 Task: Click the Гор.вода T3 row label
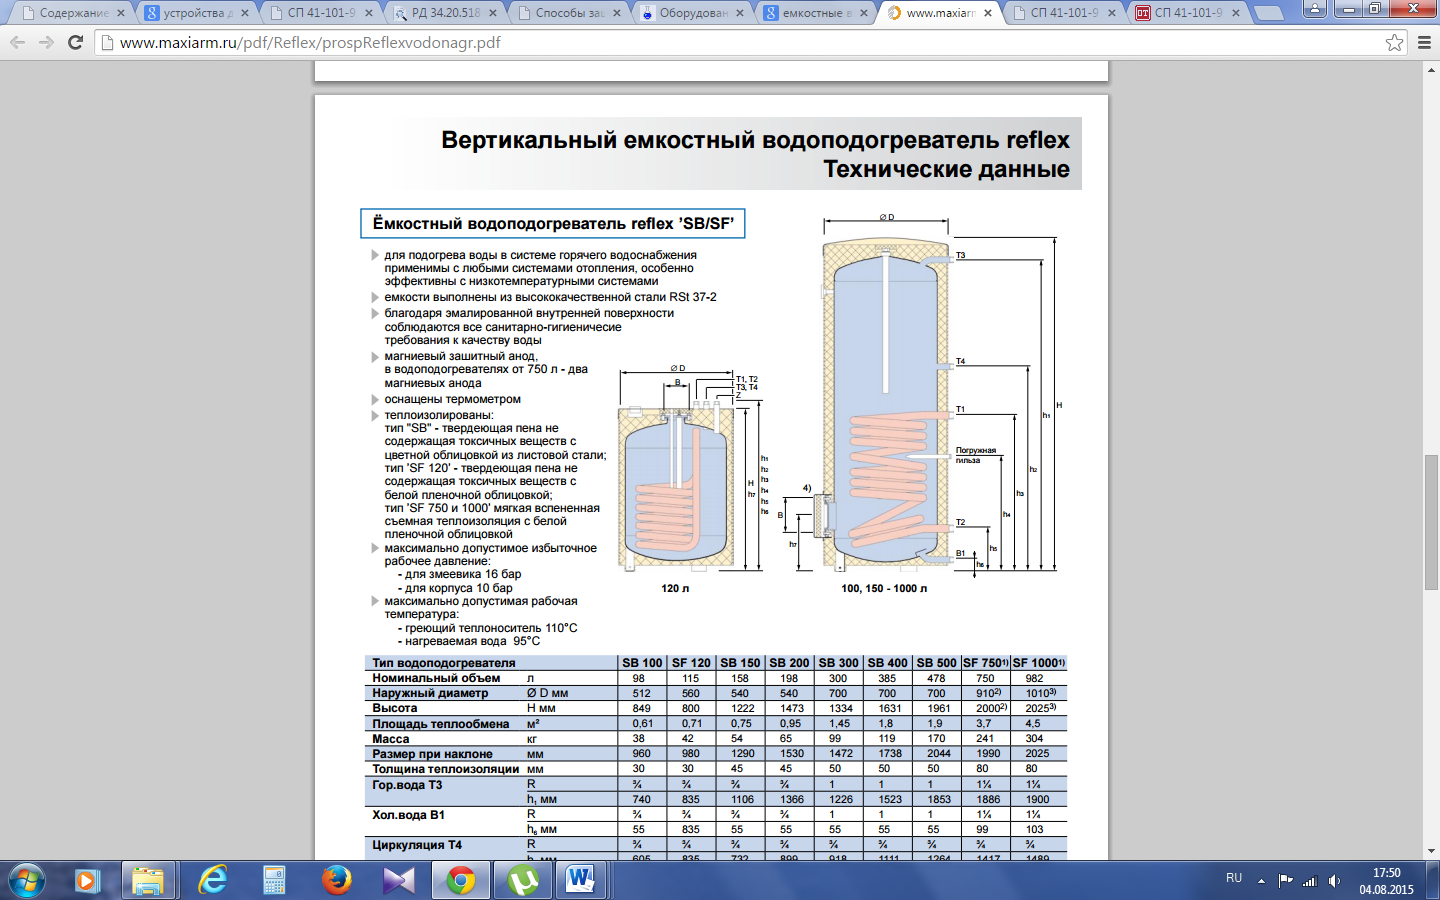point(407,785)
